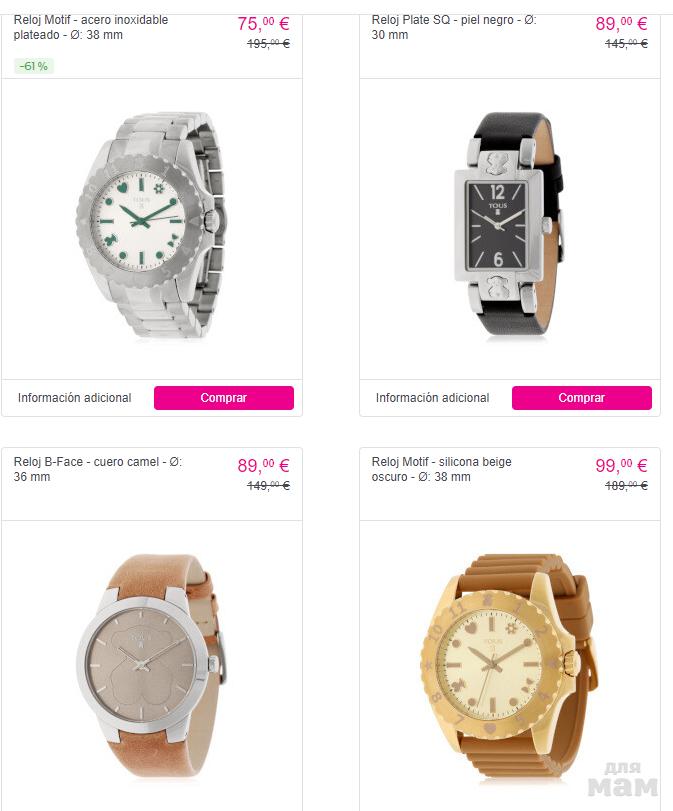Select the Reloj Plate SQ piel negro title
This screenshot has height=811, width=673.
(x=454, y=27)
